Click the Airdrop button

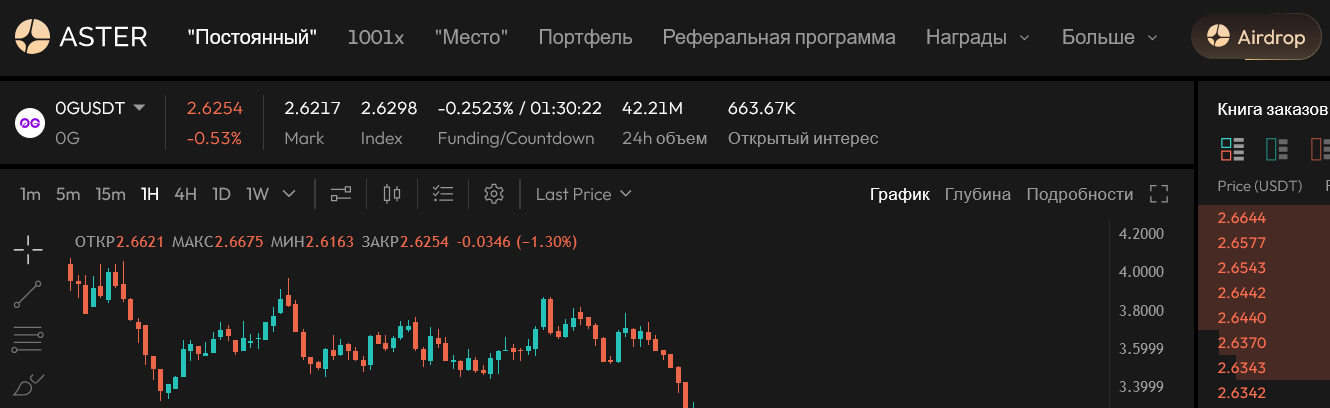tap(1256, 38)
